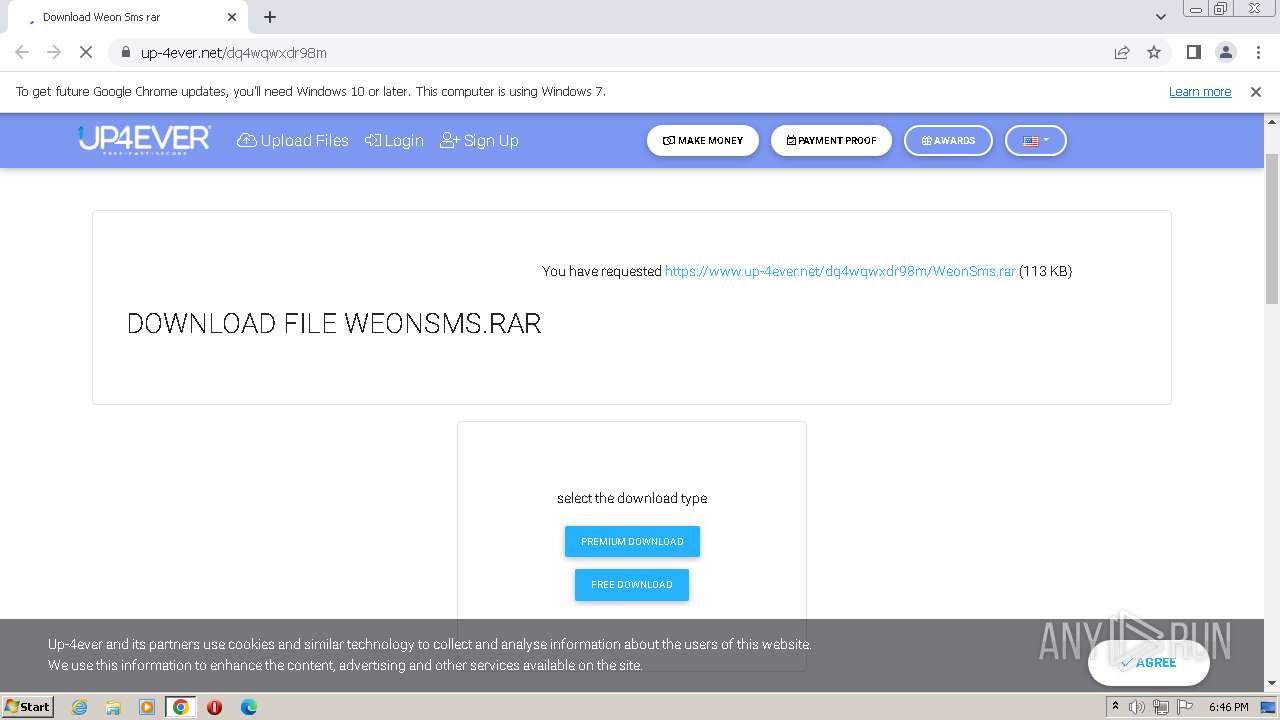The image size is (1280, 720).
Task: Launch Internet Explorer from taskbar
Action: click(x=79, y=707)
